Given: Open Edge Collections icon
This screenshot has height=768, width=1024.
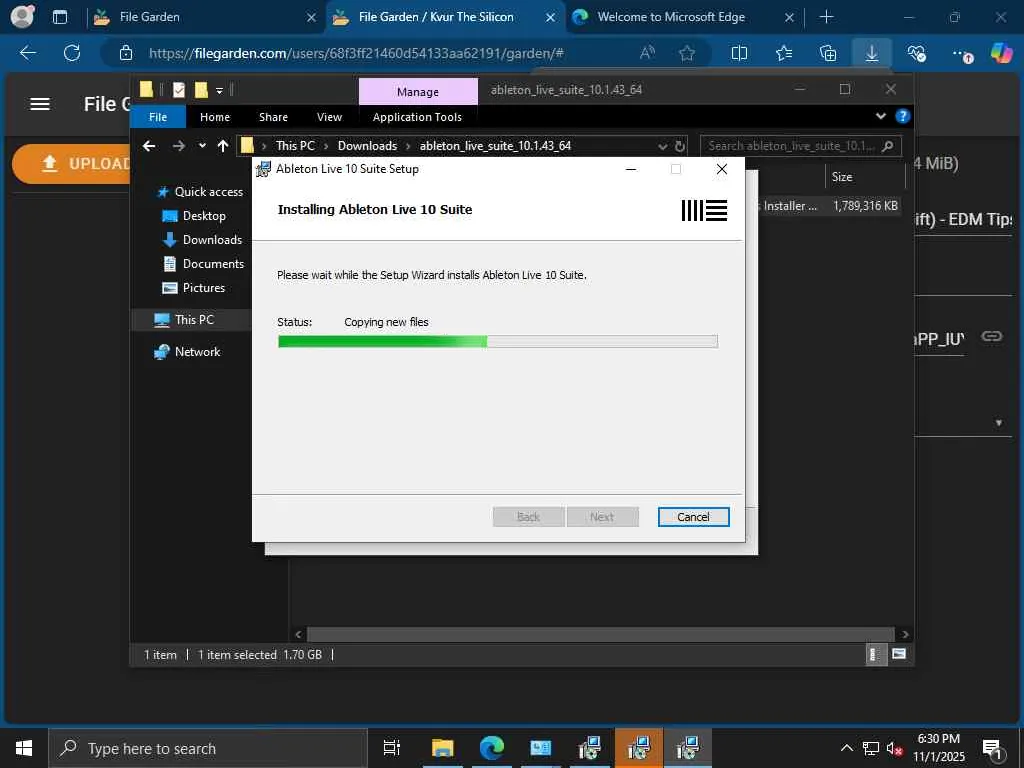Looking at the screenshot, I should (x=827, y=53).
